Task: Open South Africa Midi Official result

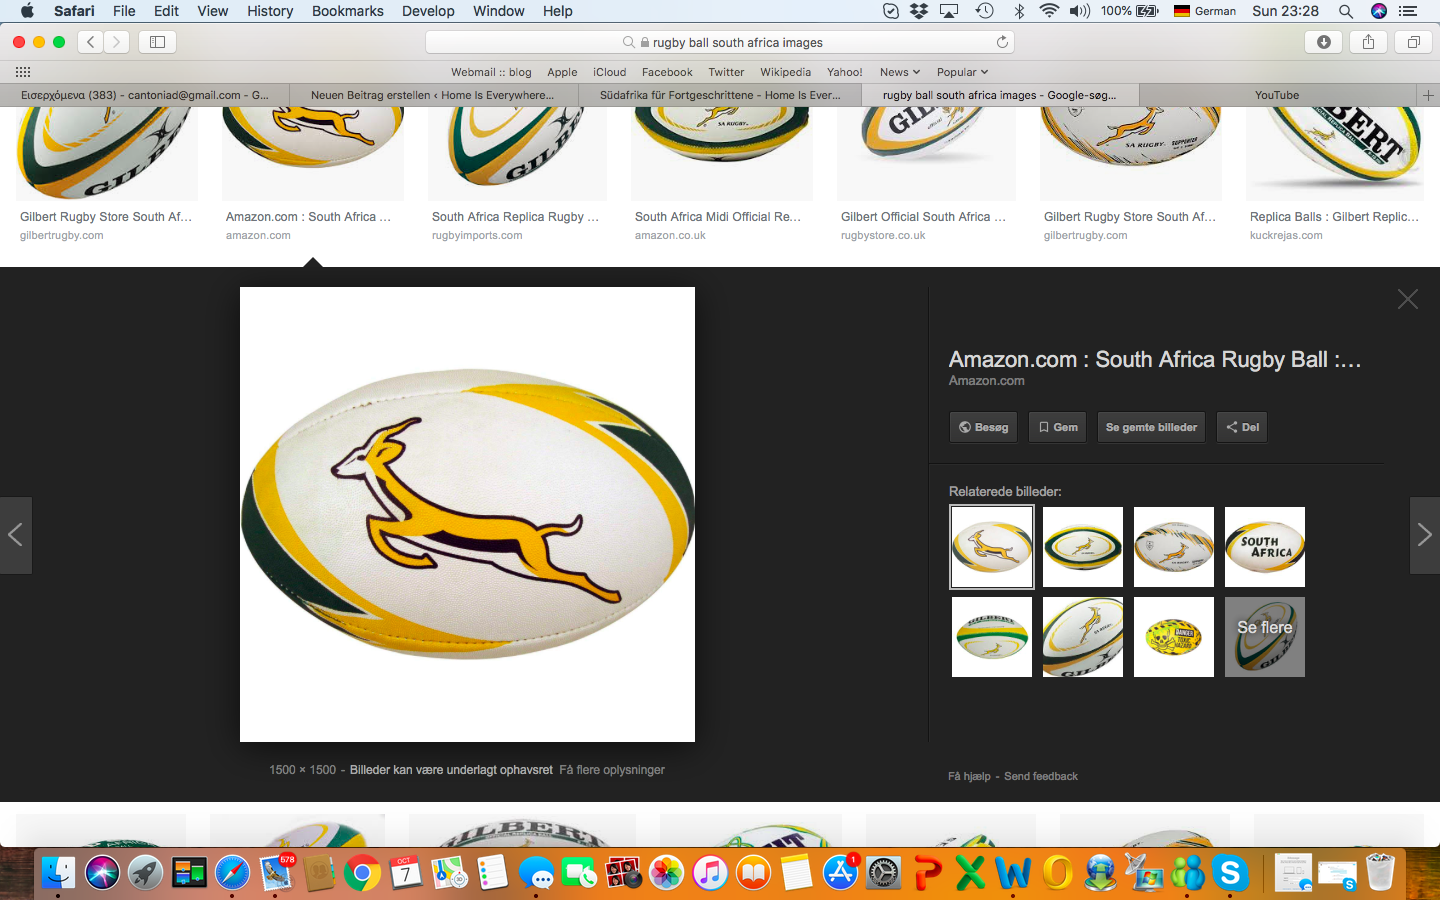Action: point(718,217)
